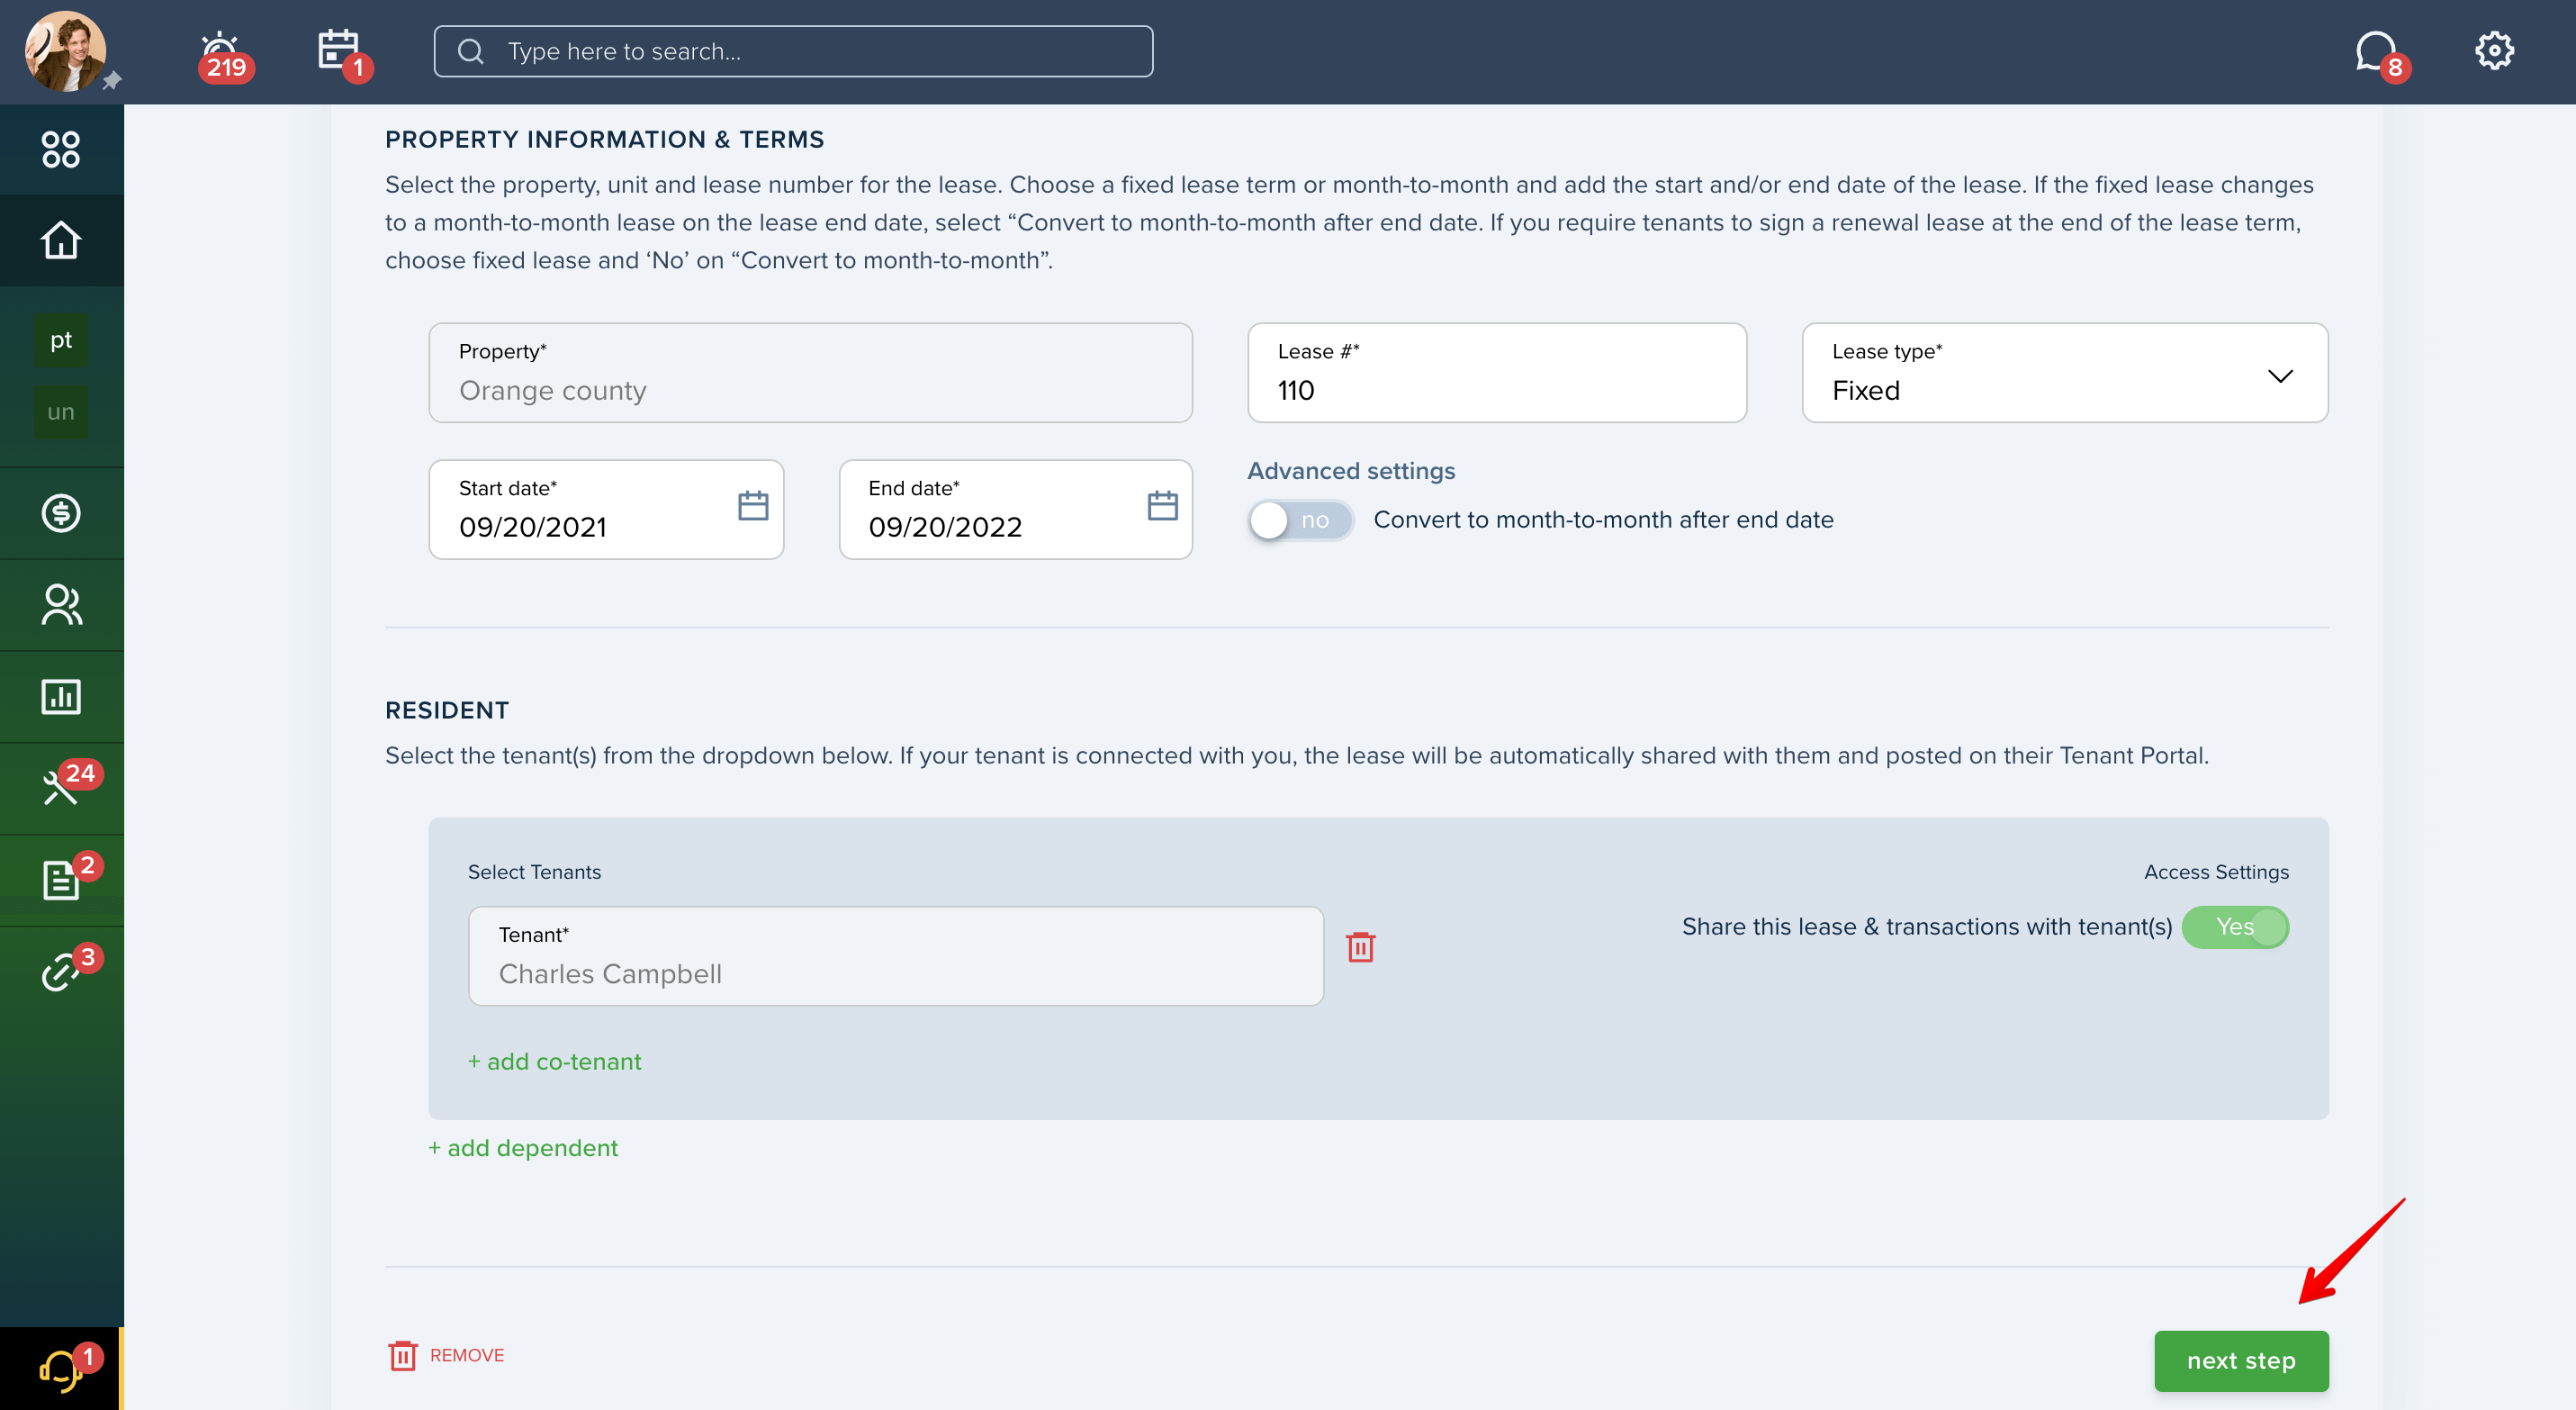Screen dimensions: 2576x1410
Task: Click the RESIDENT section heading
Action: pos(447,710)
